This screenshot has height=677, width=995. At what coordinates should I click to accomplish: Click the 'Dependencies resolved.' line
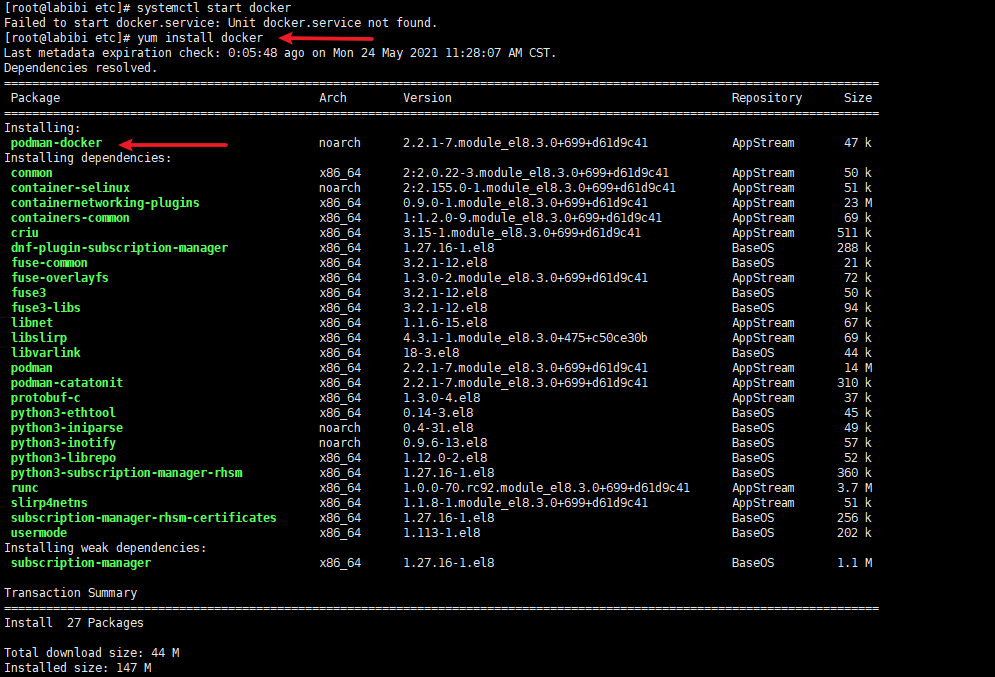(81, 68)
